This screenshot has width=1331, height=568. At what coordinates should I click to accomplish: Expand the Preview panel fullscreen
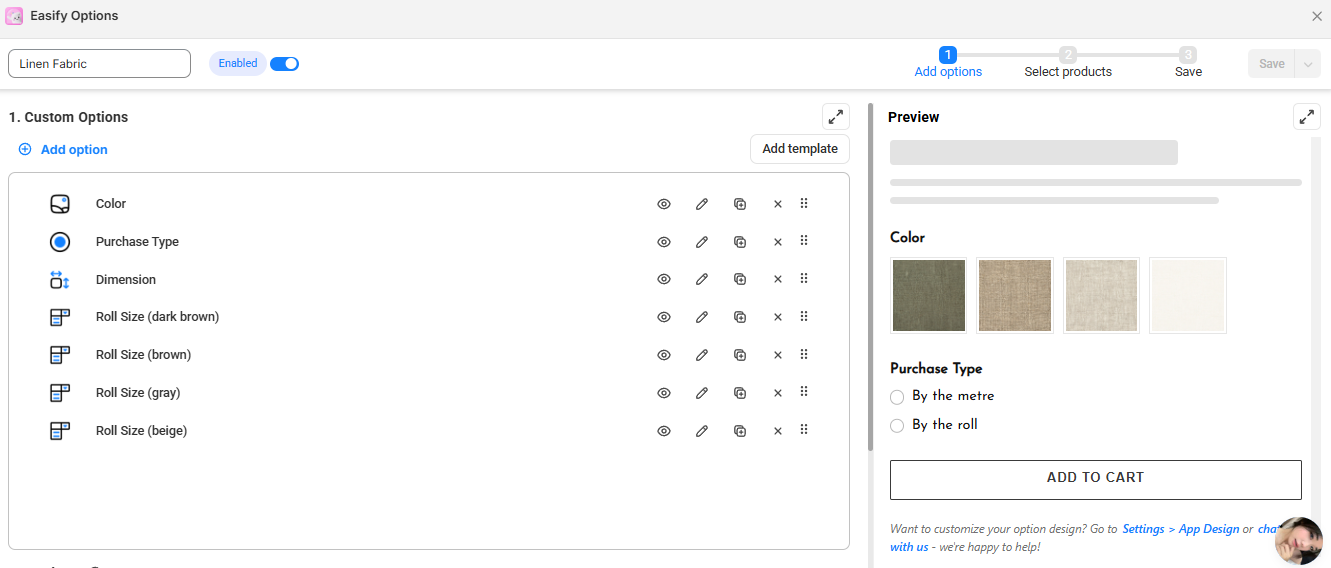click(x=1306, y=117)
